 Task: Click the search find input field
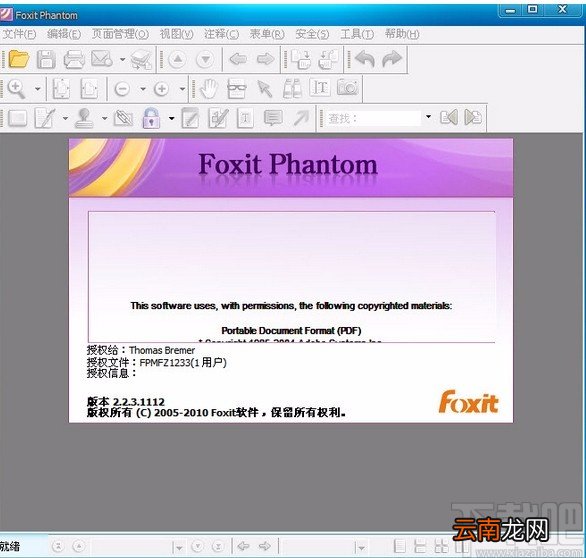pos(374,118)
